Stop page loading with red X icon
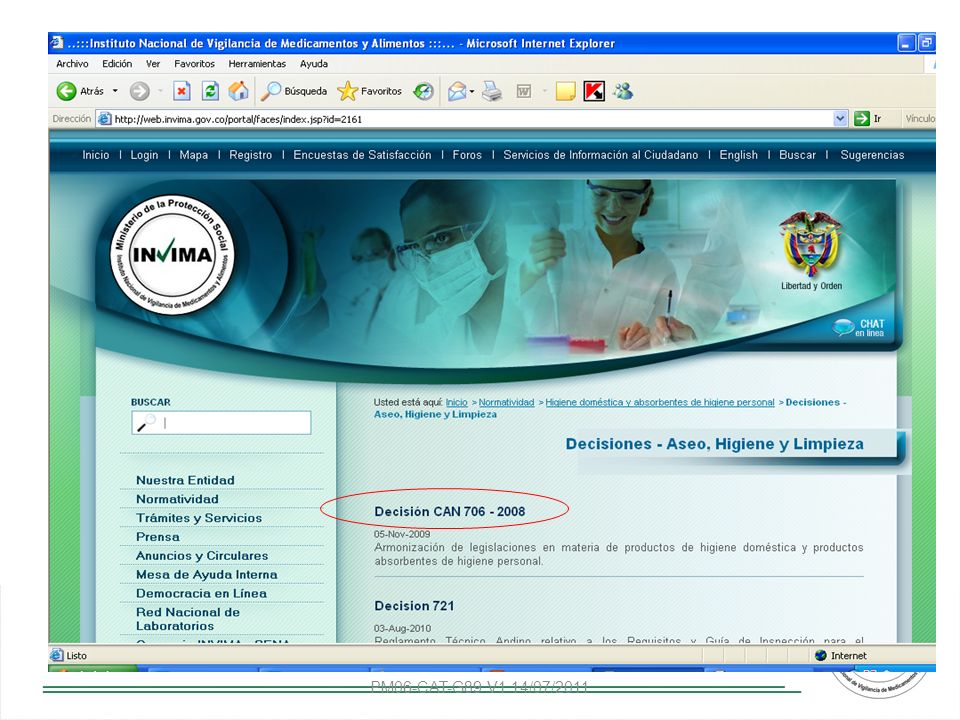Viewport: 960px width, 720px height. [181, 91]
